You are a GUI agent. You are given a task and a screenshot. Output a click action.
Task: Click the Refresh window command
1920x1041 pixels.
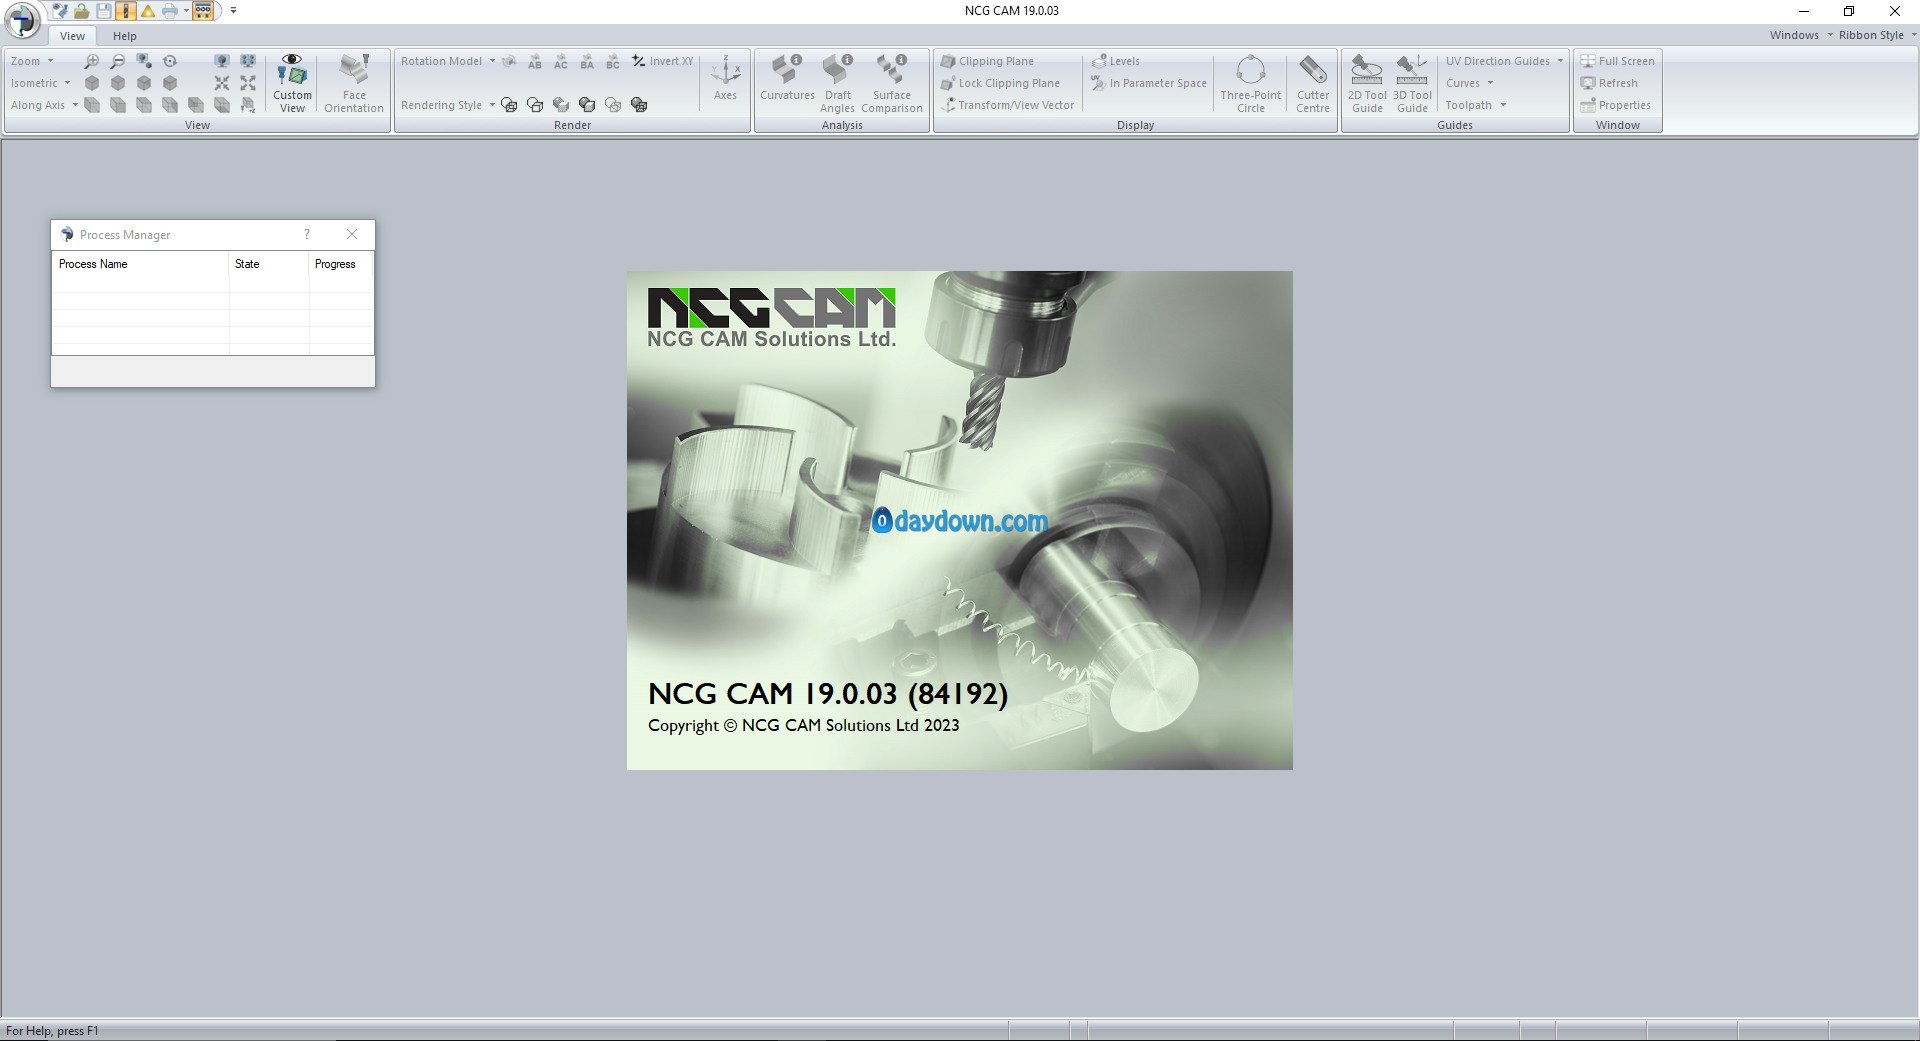[1609, 83]
